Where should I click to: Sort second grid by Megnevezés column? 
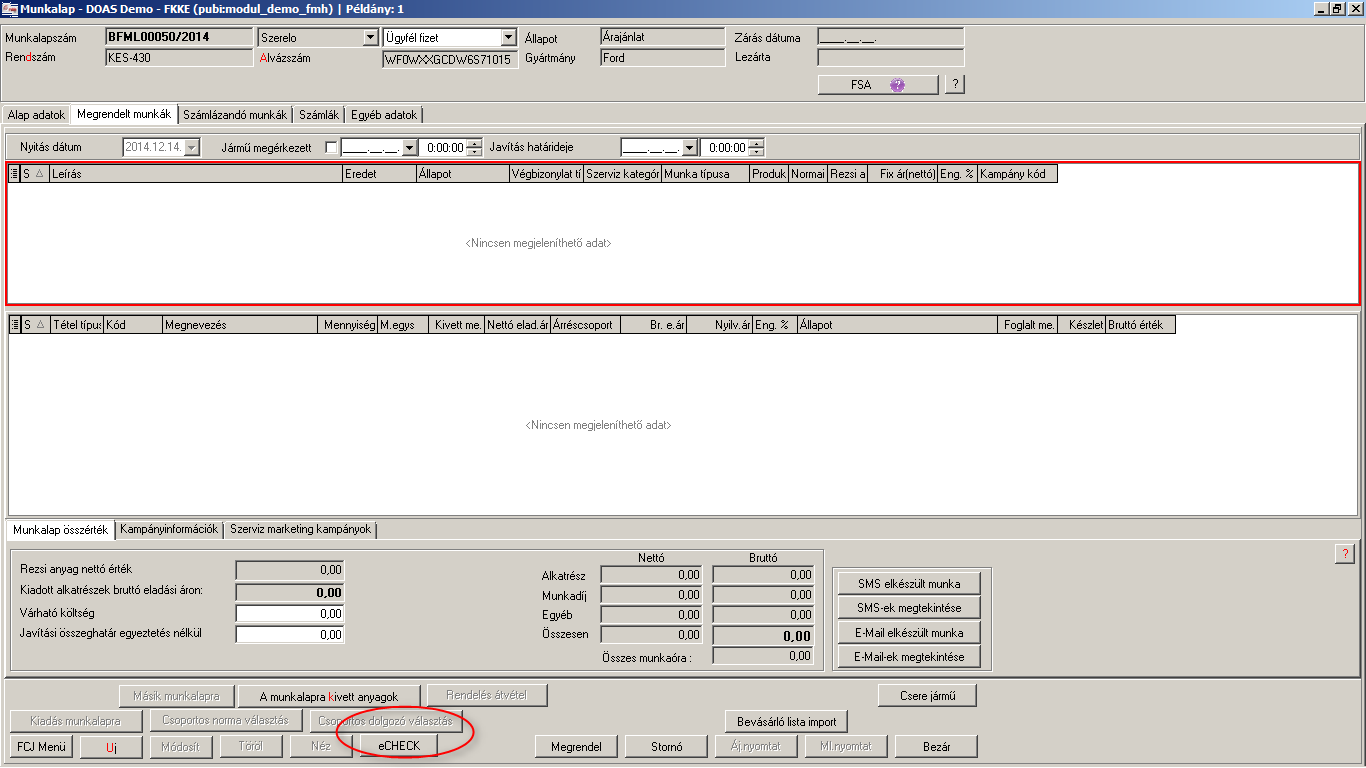point(241,325)
